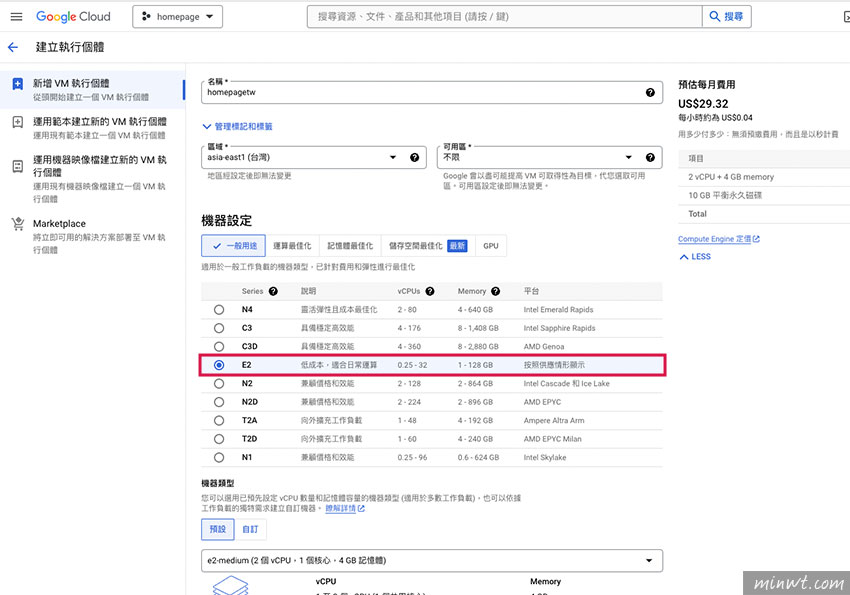Open the e2-medium machine type dropdown
This screenshot has height=595, width=850.
pos(432,561)
